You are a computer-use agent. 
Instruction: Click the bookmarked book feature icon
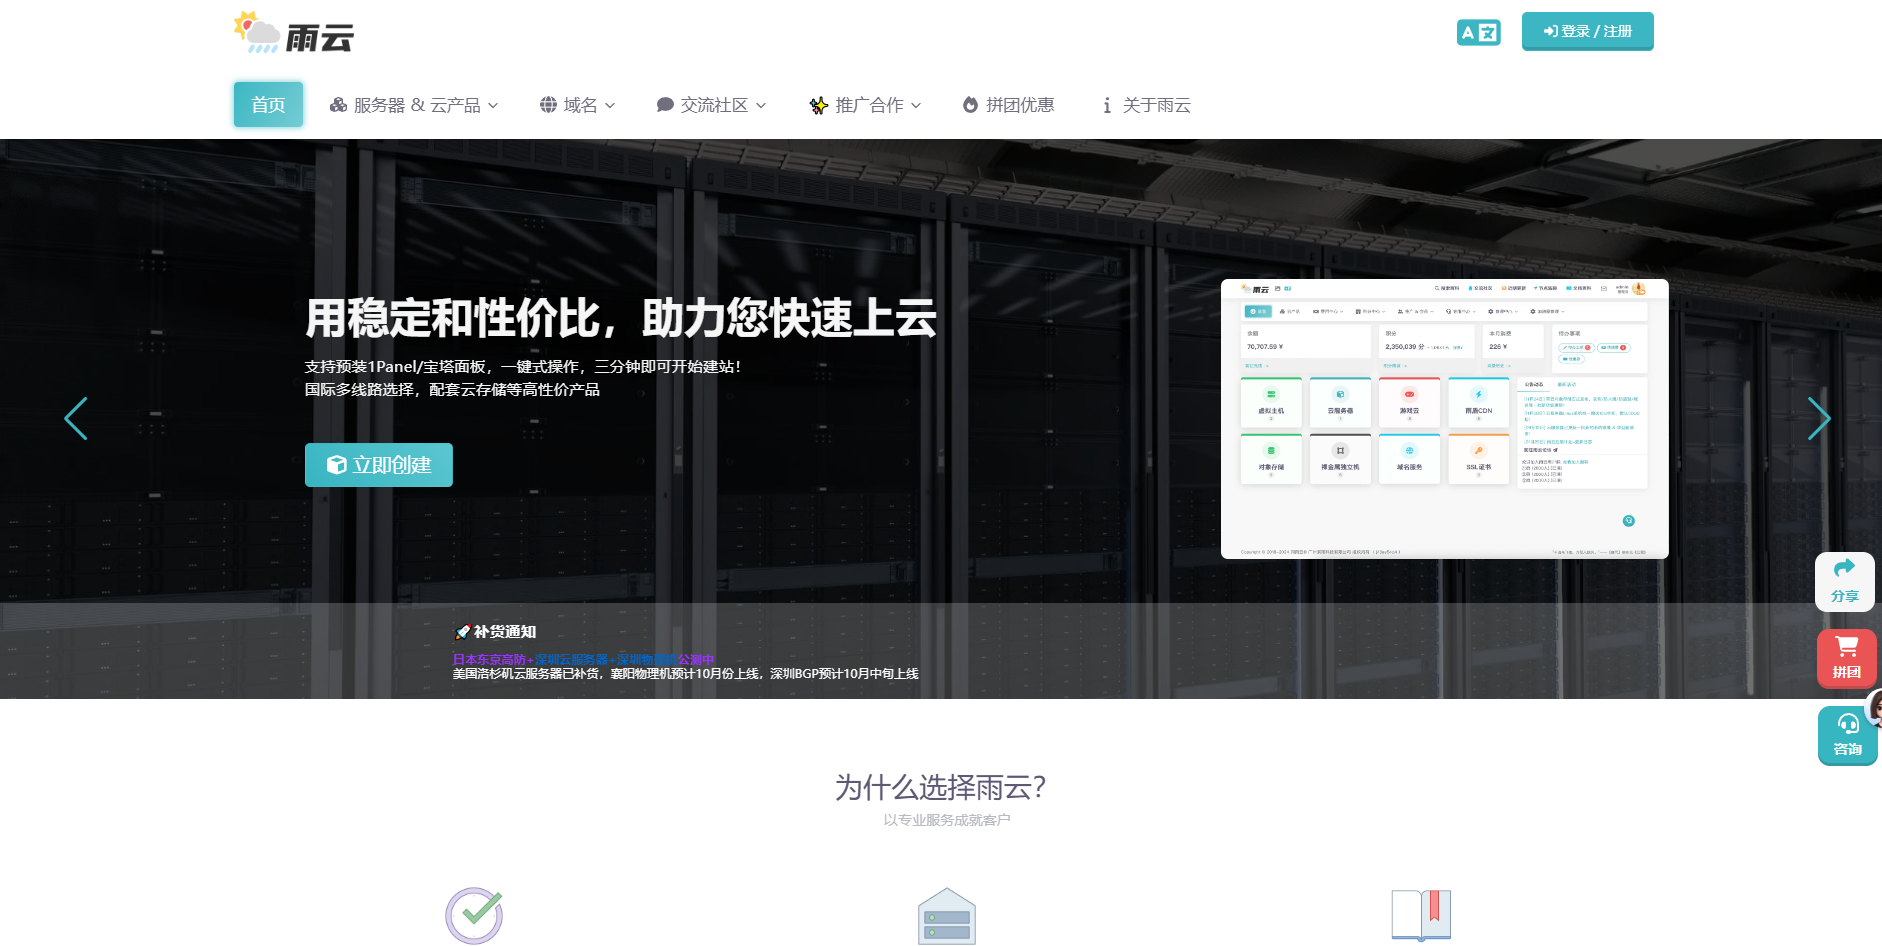[1421, 914]
